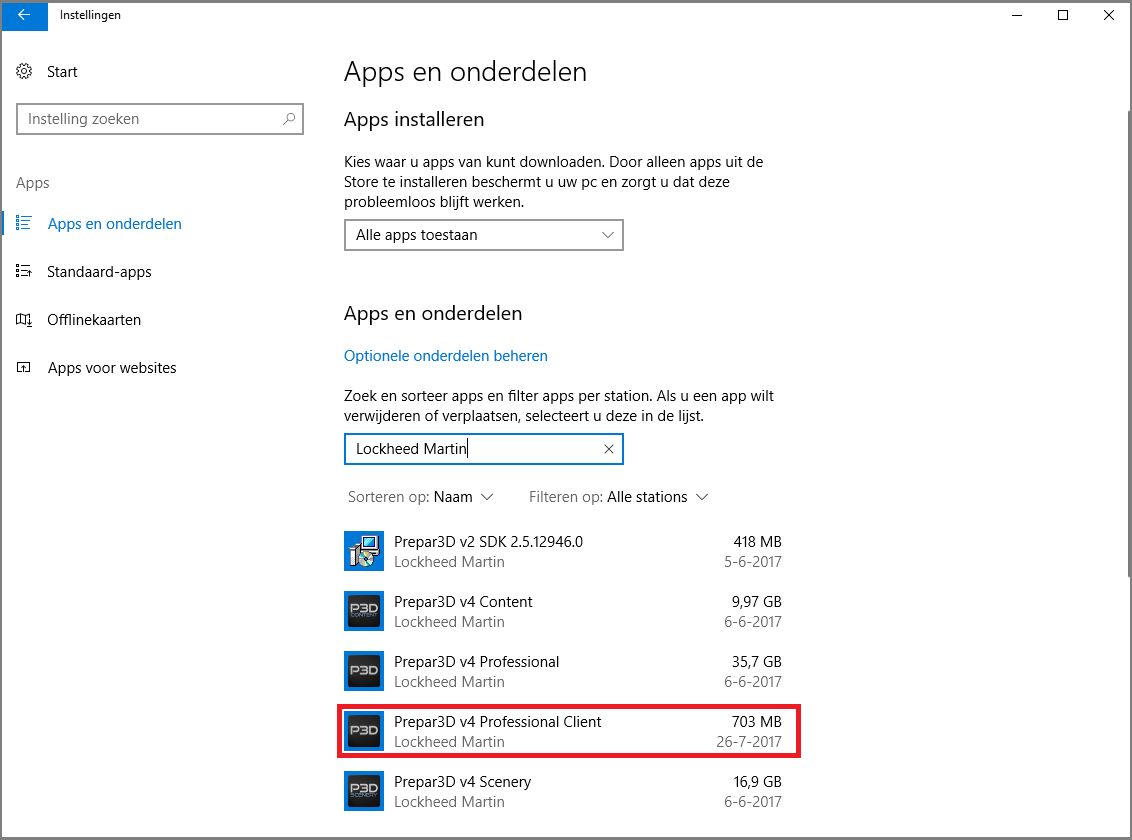This screenshot has height=840, width=1132.
Task: Open Offlinekaarten in sidebar
Action: pos(94,320)
